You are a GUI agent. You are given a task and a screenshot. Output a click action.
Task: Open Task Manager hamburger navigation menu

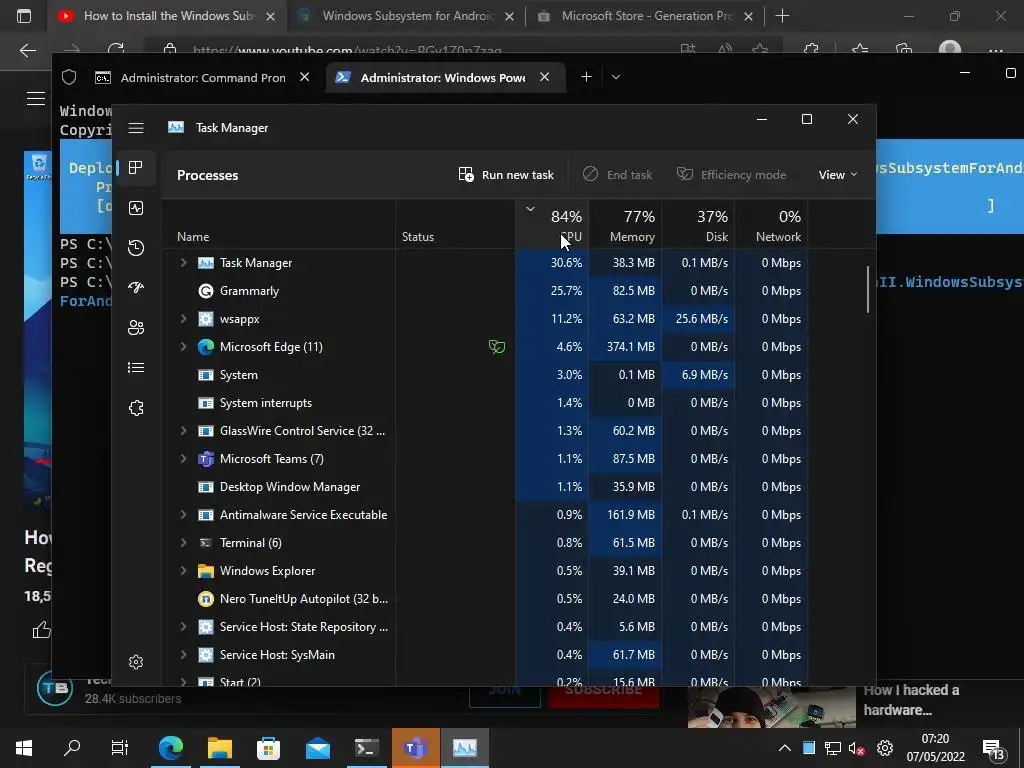click(x=136, y=128)
